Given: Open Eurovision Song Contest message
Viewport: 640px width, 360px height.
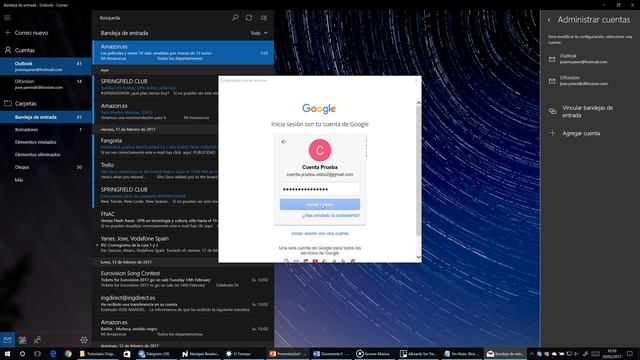Looking at the screenshot, I should (184, 279).
